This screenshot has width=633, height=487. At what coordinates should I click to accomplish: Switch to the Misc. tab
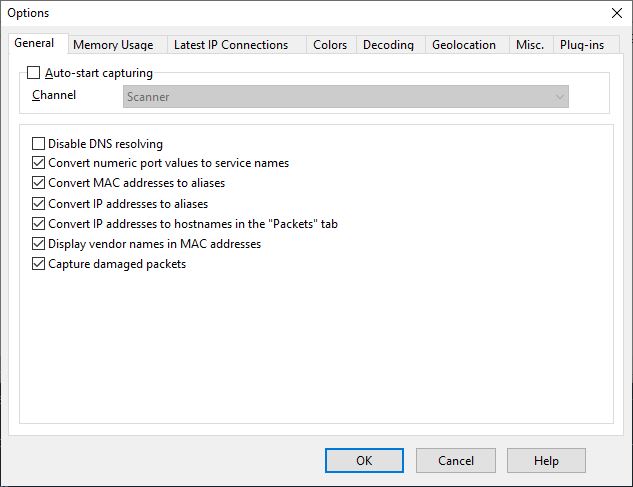(529, 45)
